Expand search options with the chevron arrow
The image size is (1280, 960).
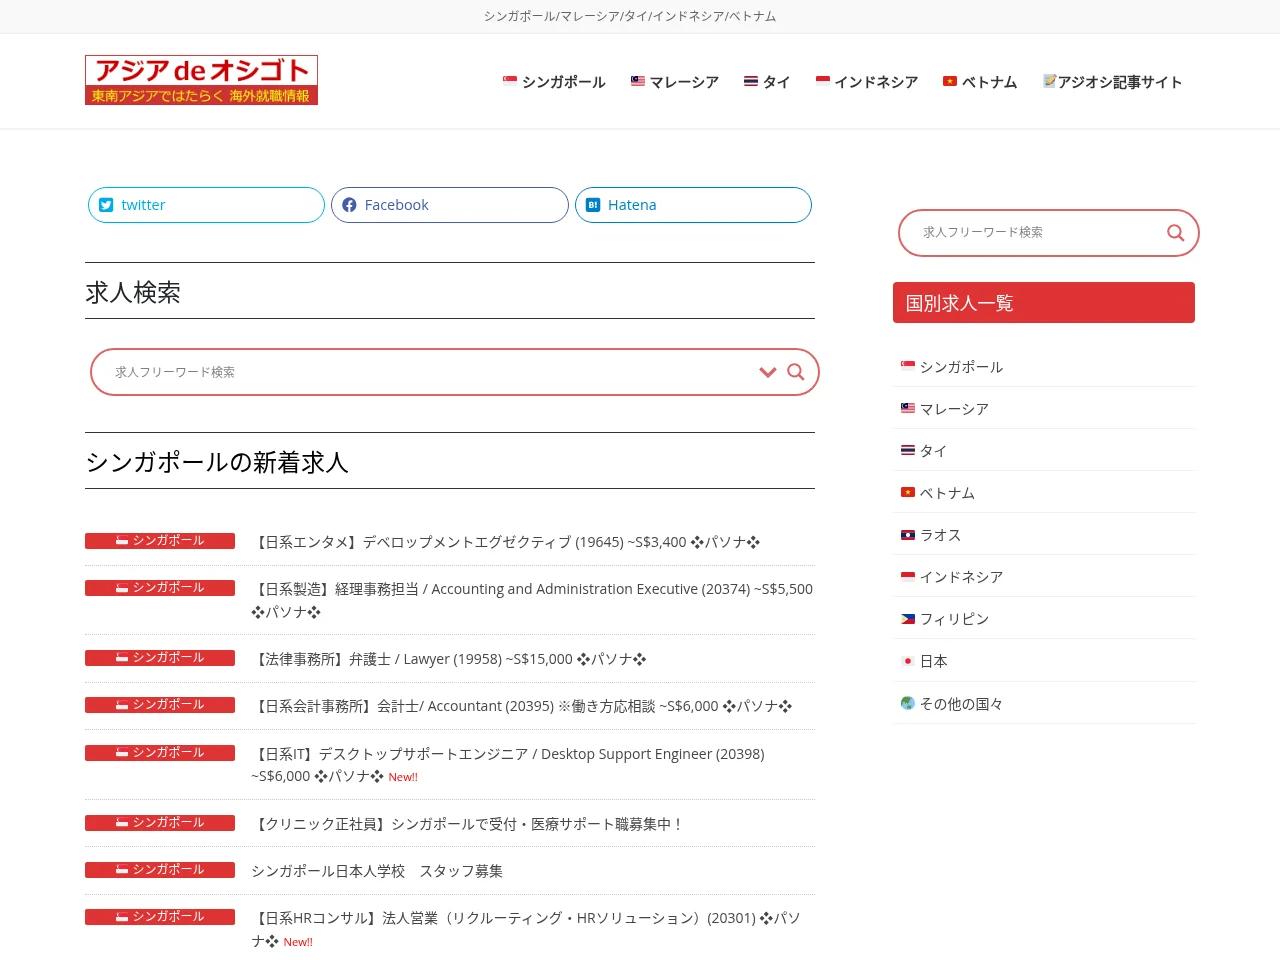coord(768,372)
